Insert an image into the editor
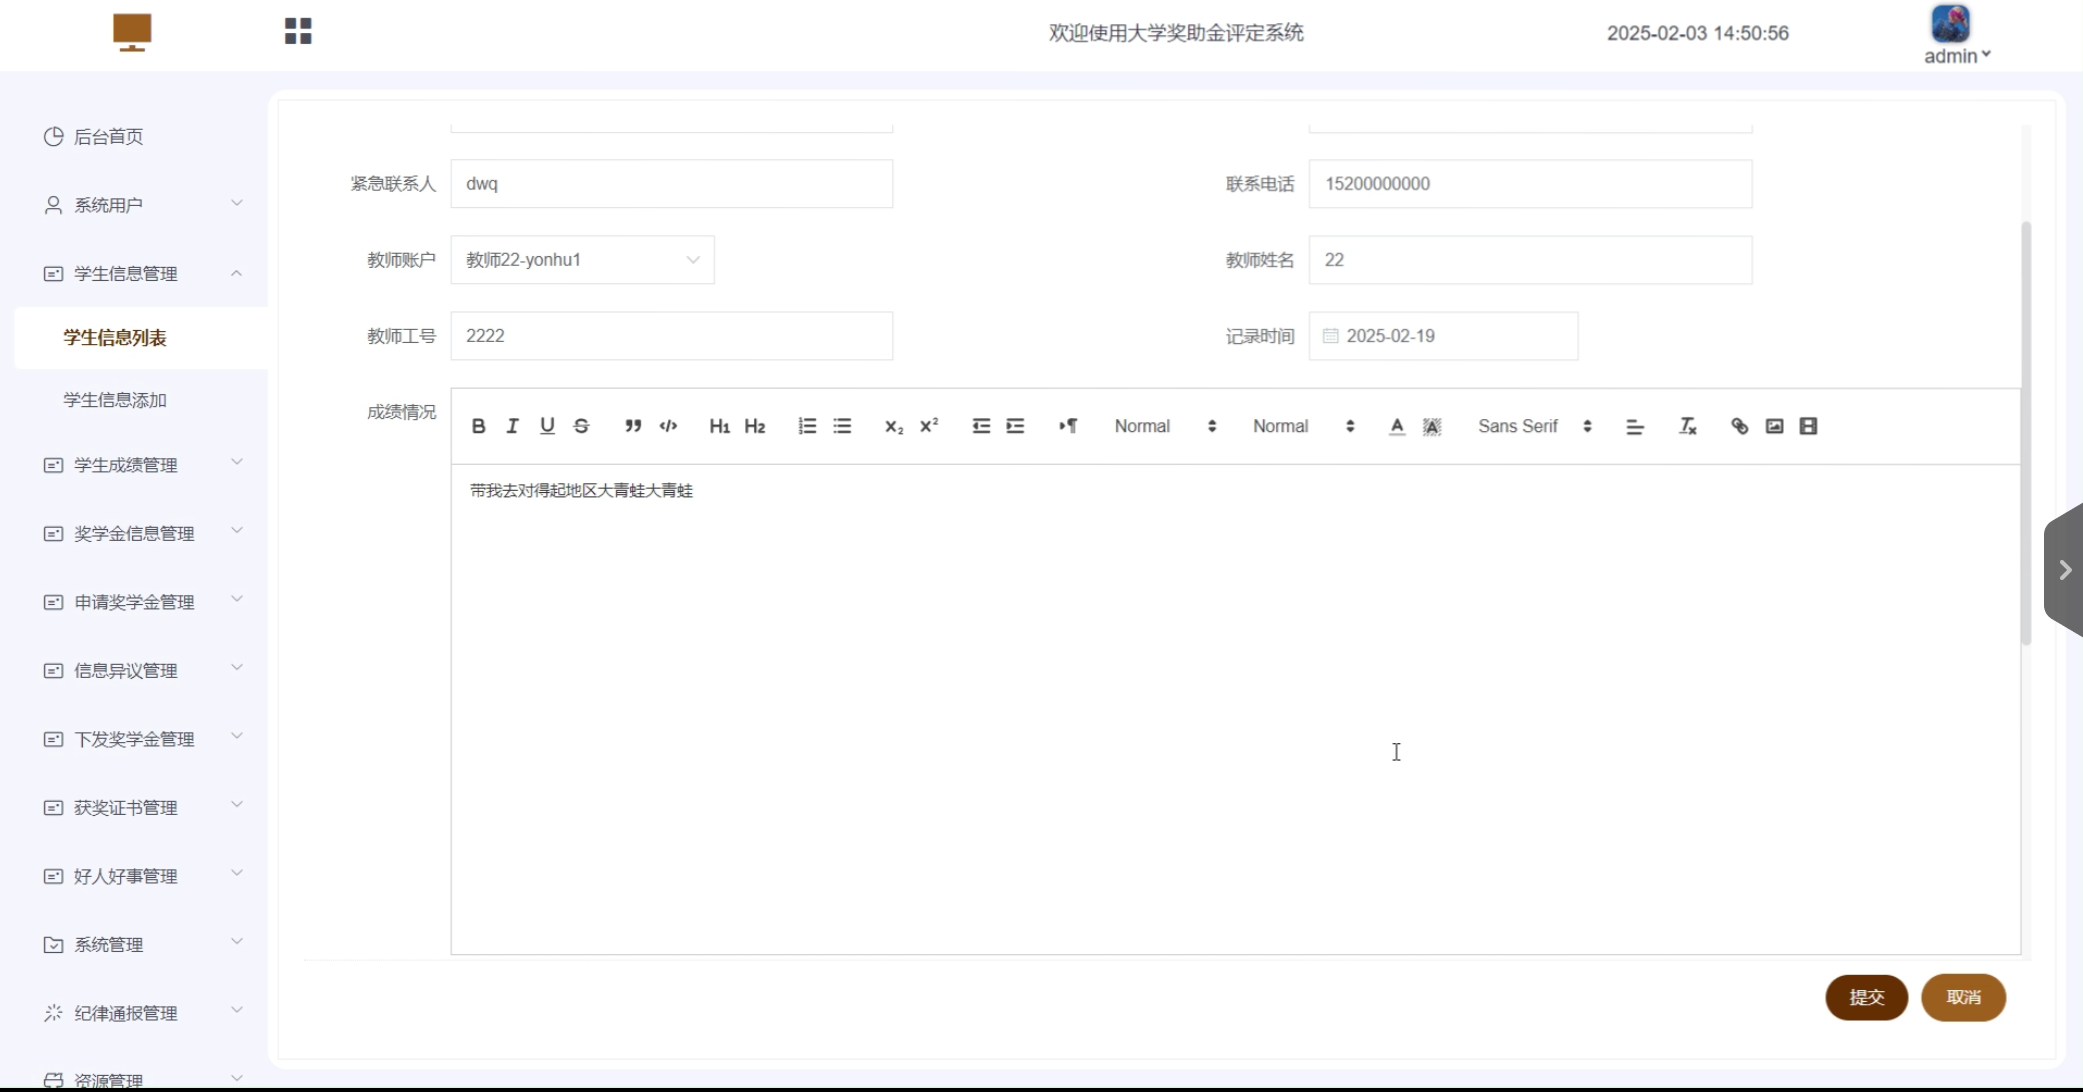The image size is (2083, 1092). coord(1774,426)
